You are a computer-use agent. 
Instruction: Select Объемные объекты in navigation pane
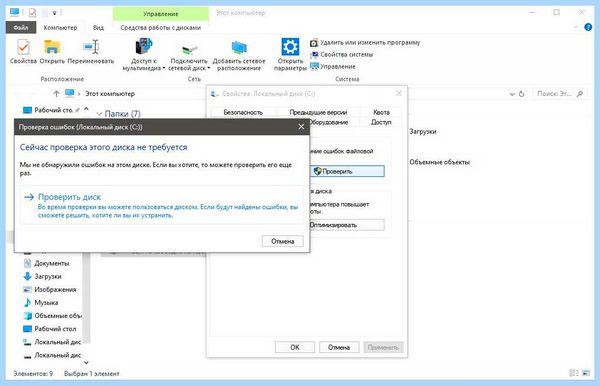52,316
